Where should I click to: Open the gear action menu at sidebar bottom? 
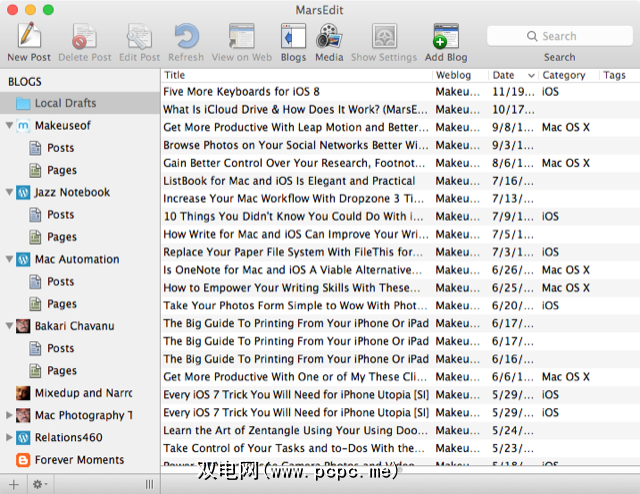40,483
